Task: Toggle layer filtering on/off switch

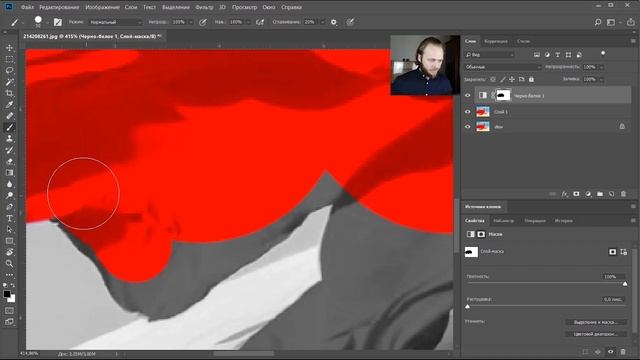Action: coord(603,54)
